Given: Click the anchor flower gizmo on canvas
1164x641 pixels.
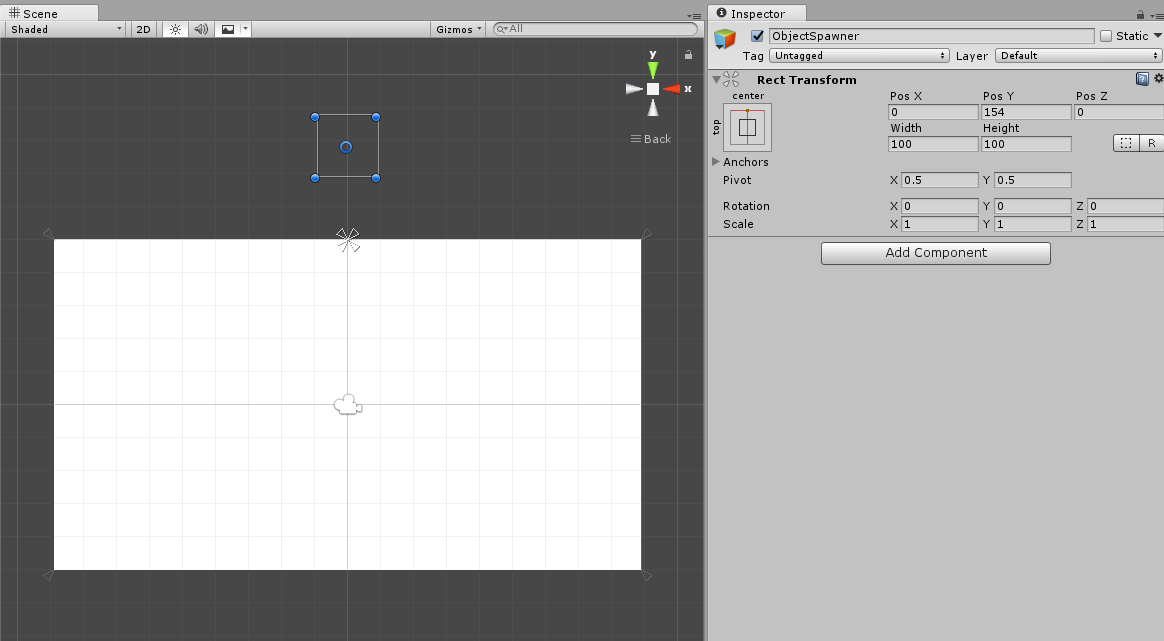Looking at the screenshot, I should click(x=347, y=240).
